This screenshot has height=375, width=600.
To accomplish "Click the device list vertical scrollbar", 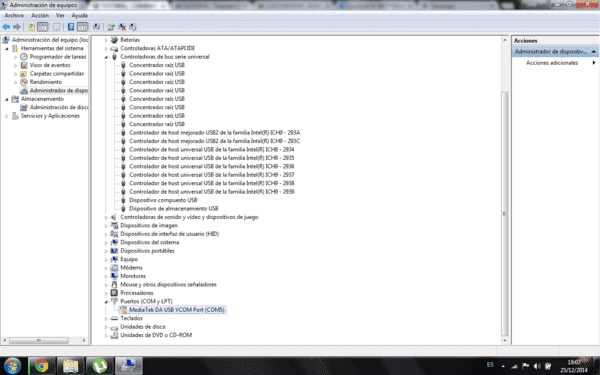I will point(505,214).
